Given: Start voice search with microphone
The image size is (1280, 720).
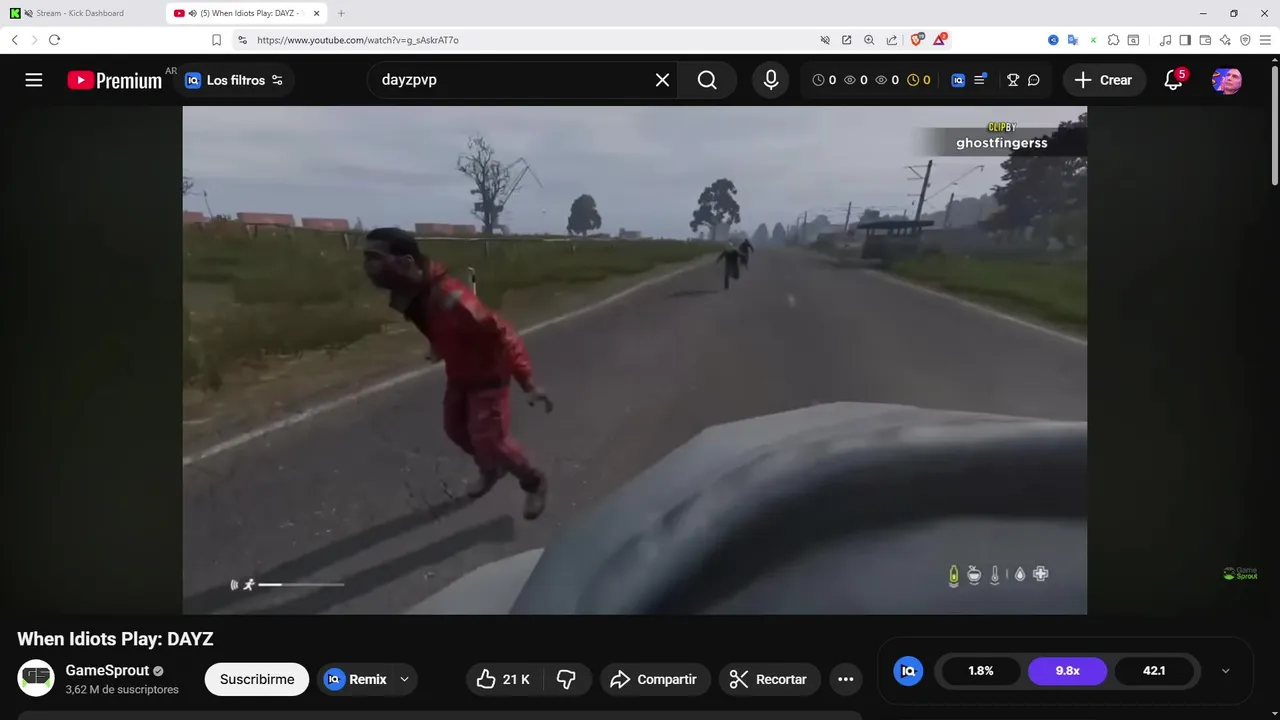Looking at the screenshot, I should click(x=771, y=80).
